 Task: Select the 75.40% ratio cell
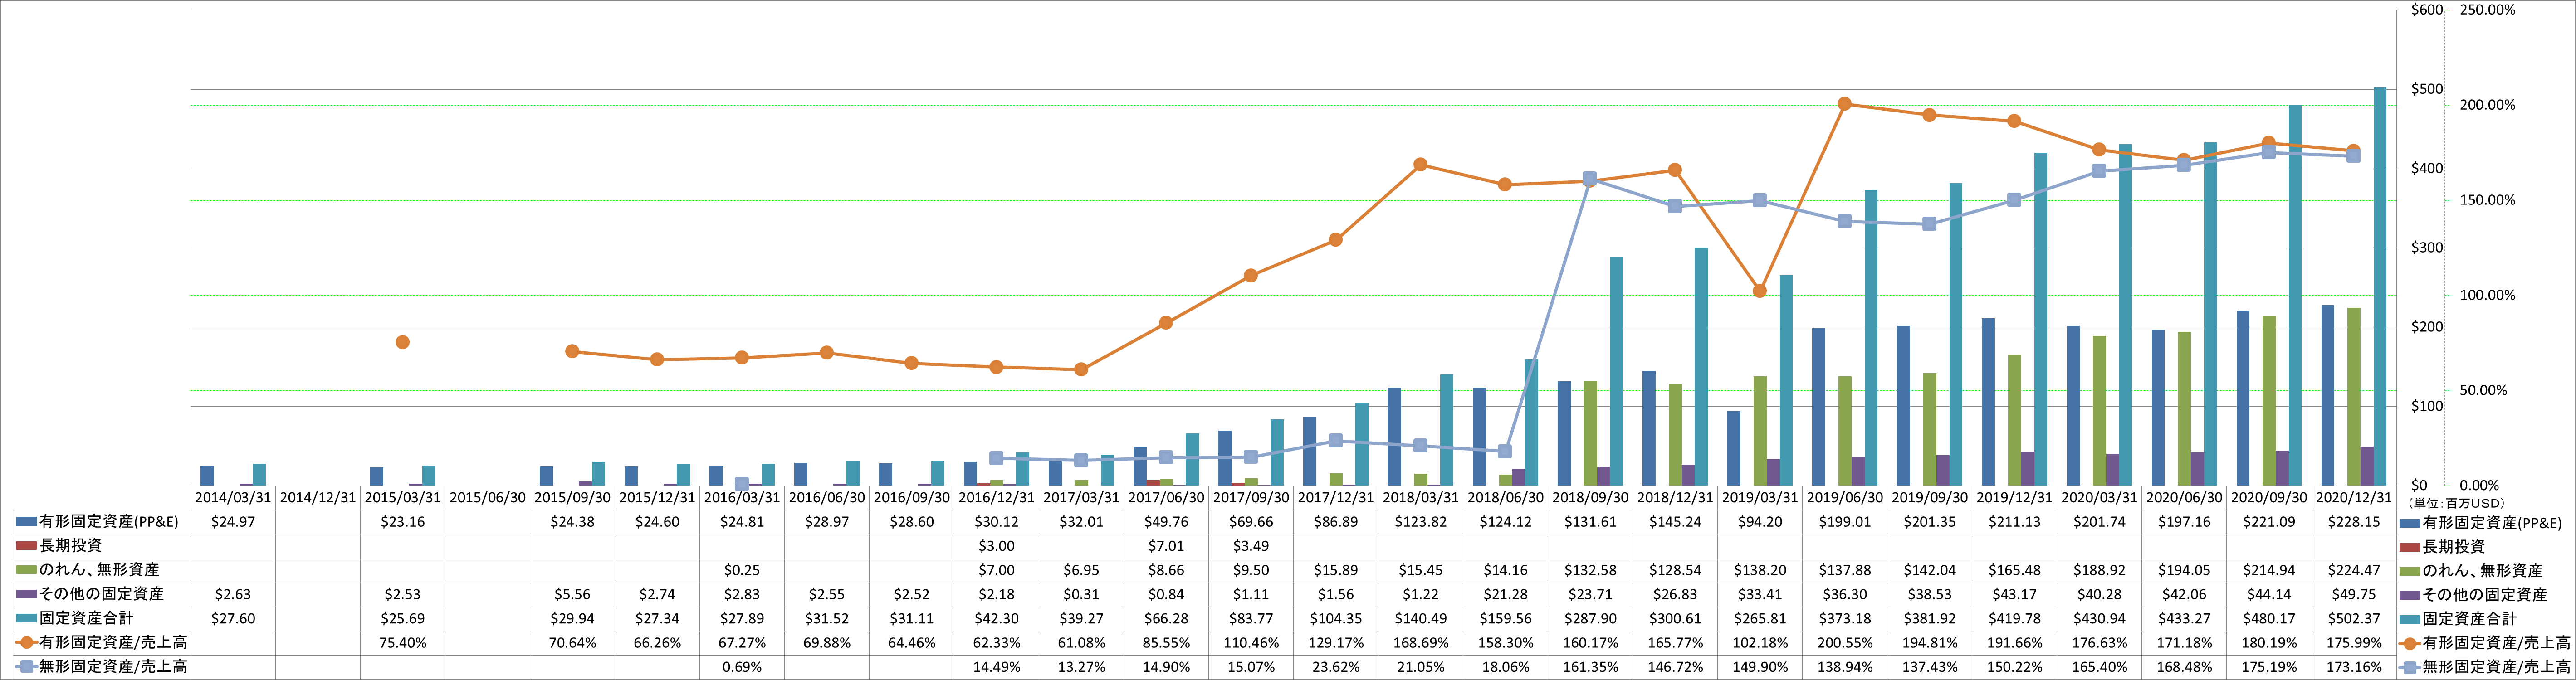coord(402,642)
